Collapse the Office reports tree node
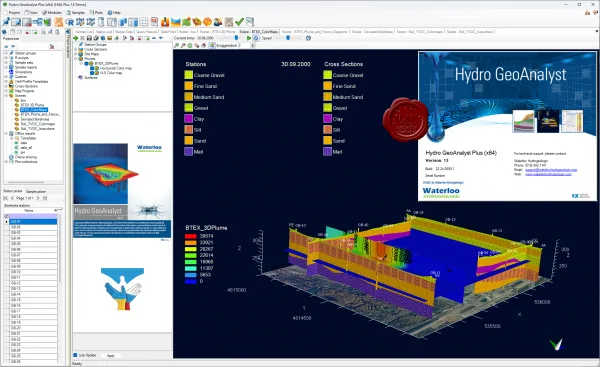The image size is (600, 367). (x=6, y=134)
